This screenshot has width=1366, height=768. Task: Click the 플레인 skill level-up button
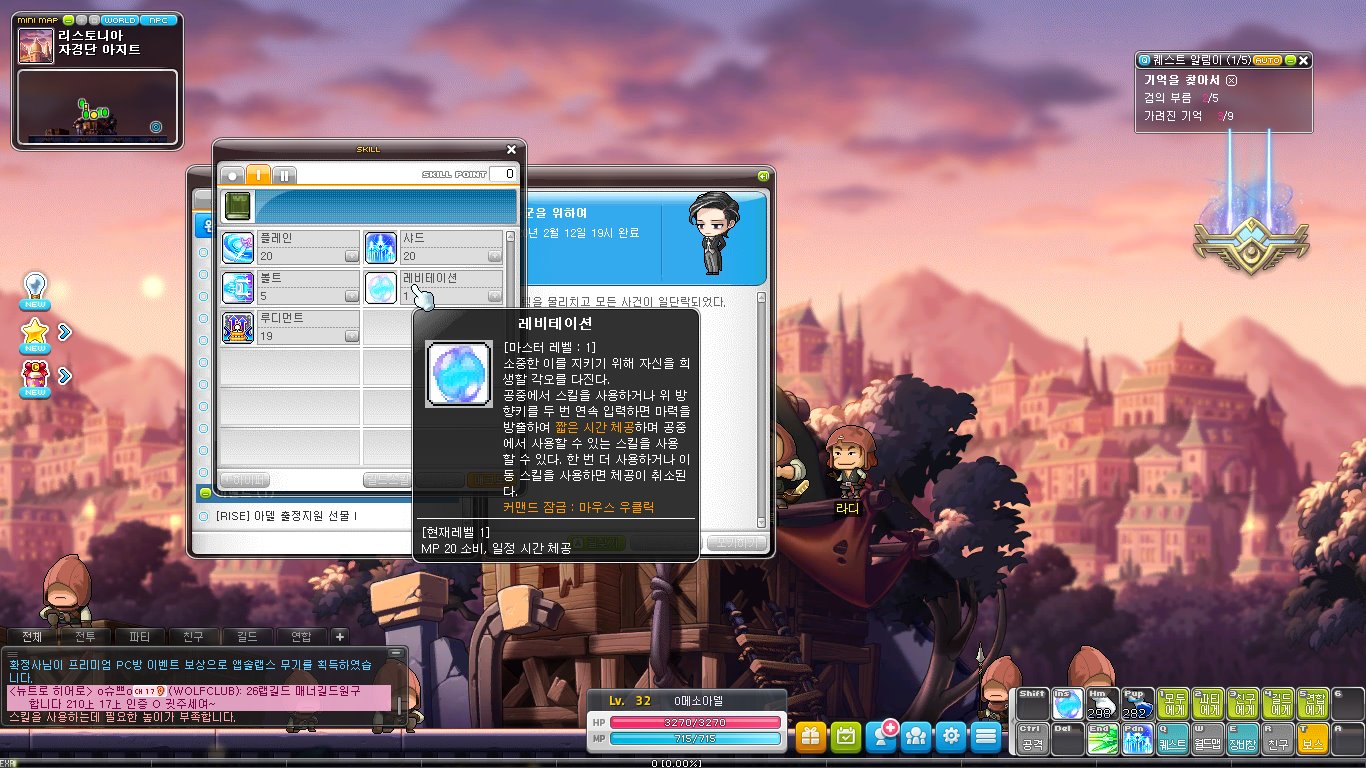[x=351, y=256]
